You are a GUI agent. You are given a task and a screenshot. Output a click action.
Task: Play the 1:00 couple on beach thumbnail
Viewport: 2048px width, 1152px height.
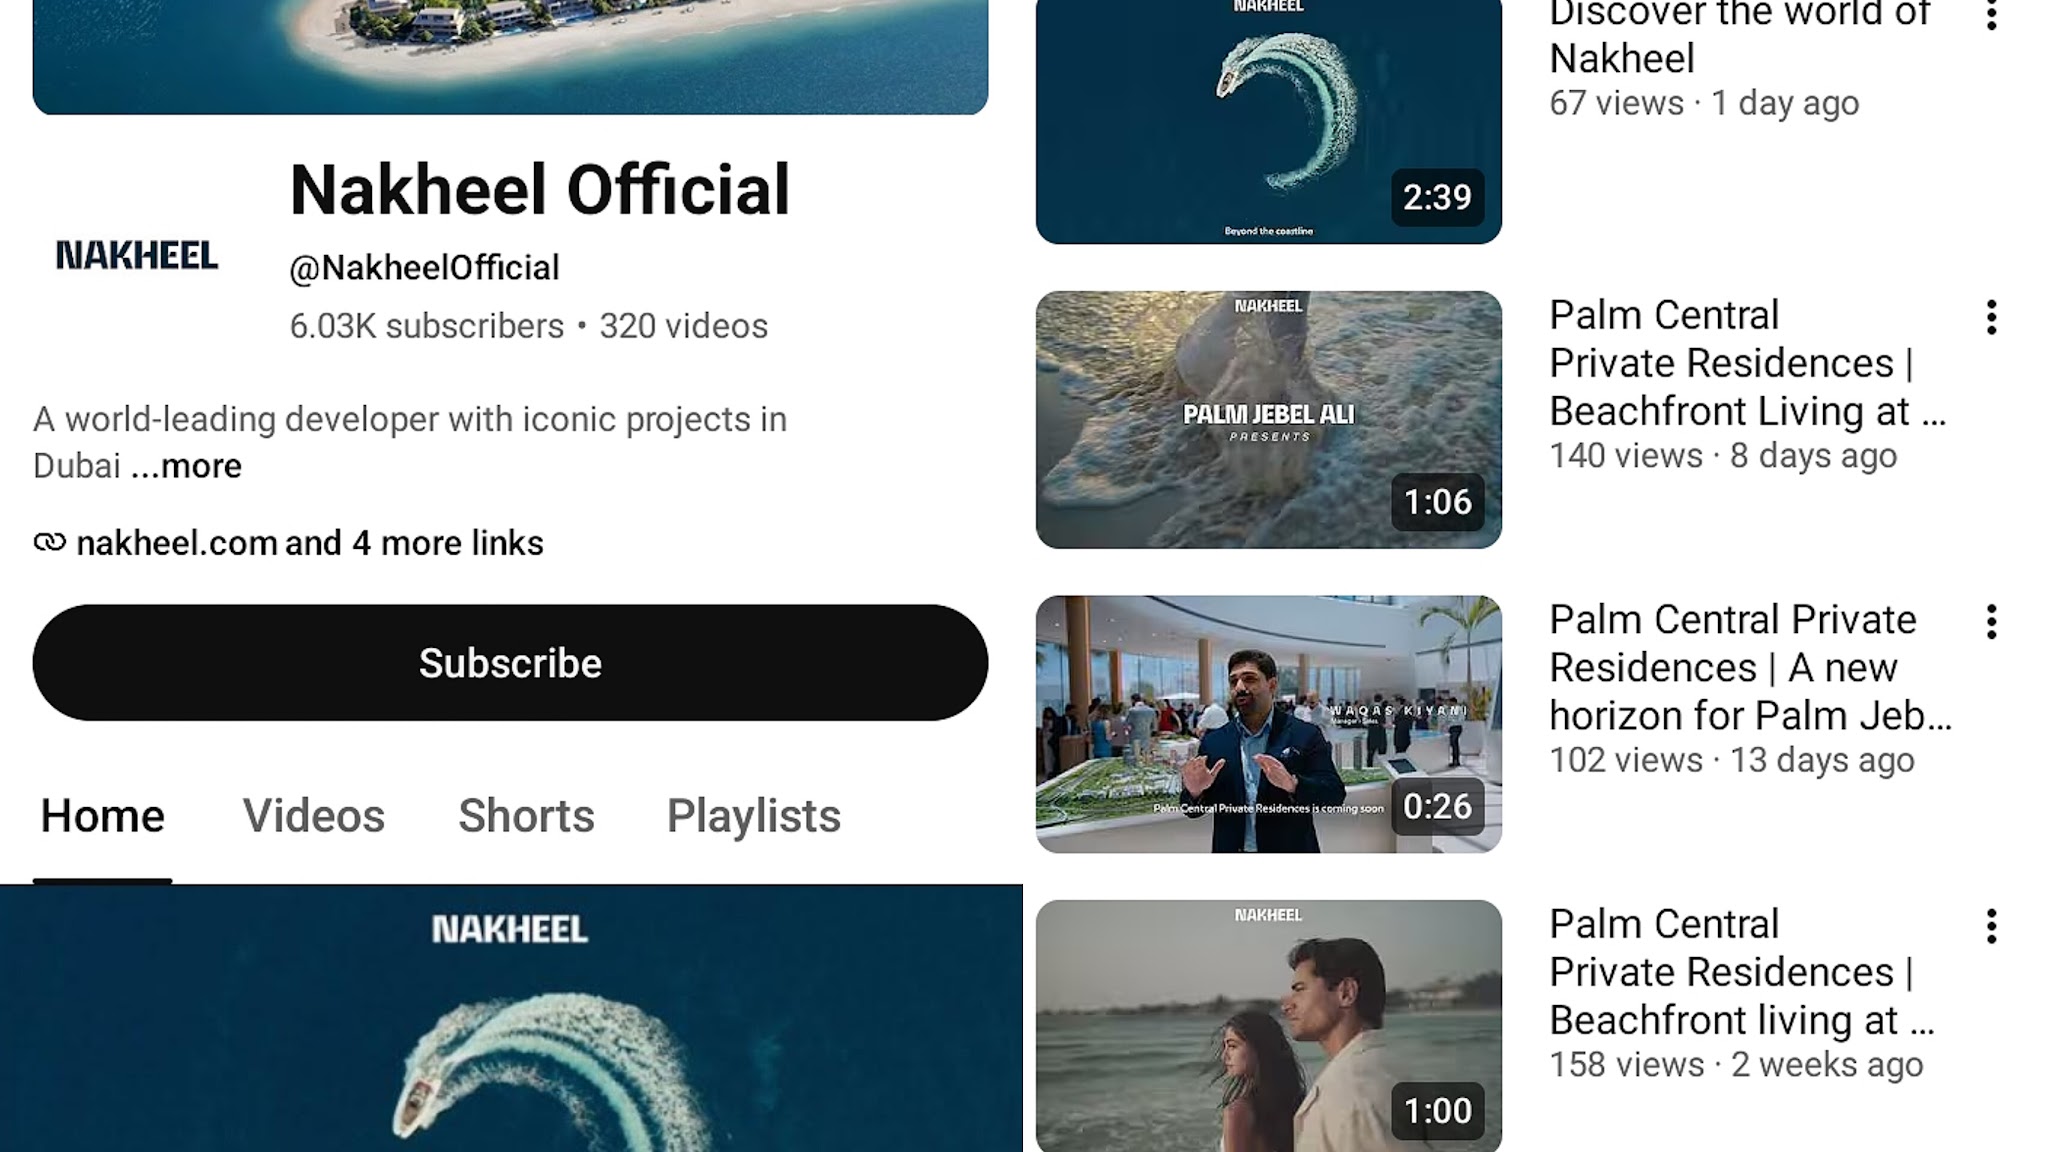click(1268, 1026)
